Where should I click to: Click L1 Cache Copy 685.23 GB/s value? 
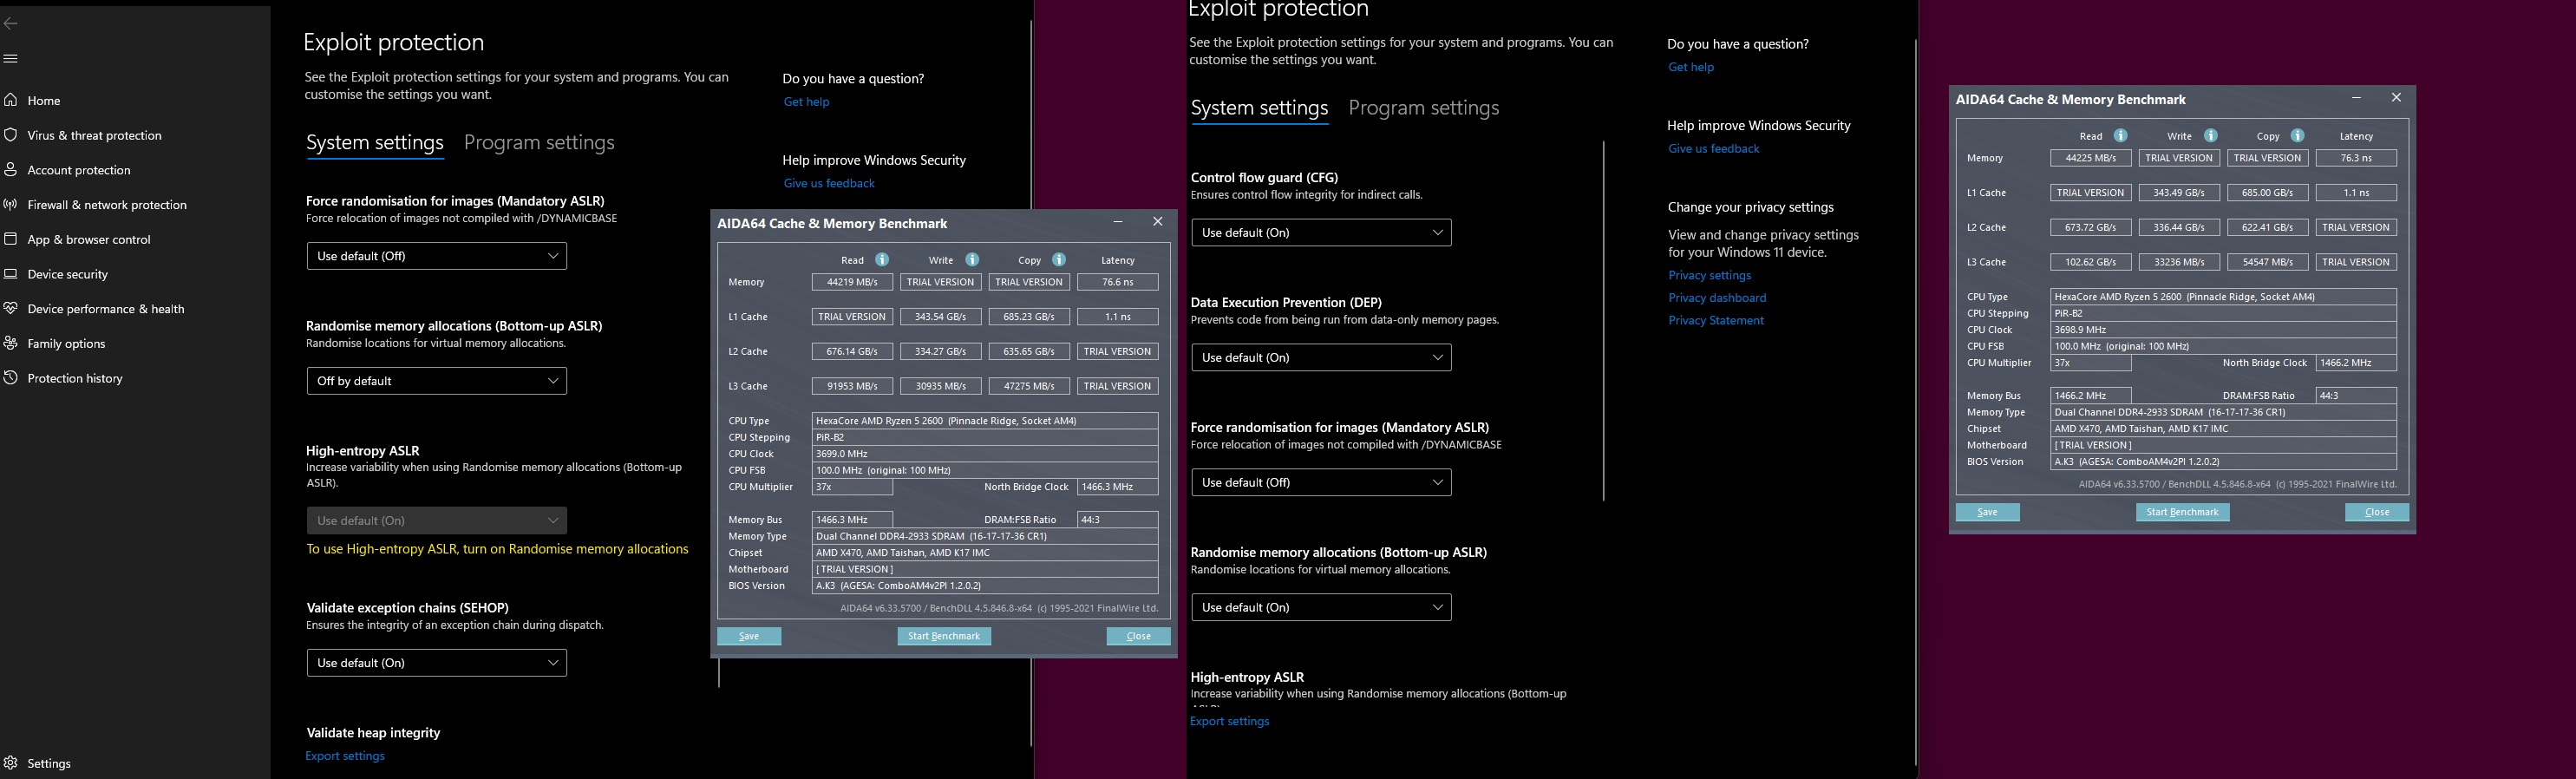(x=1029, y=317)
